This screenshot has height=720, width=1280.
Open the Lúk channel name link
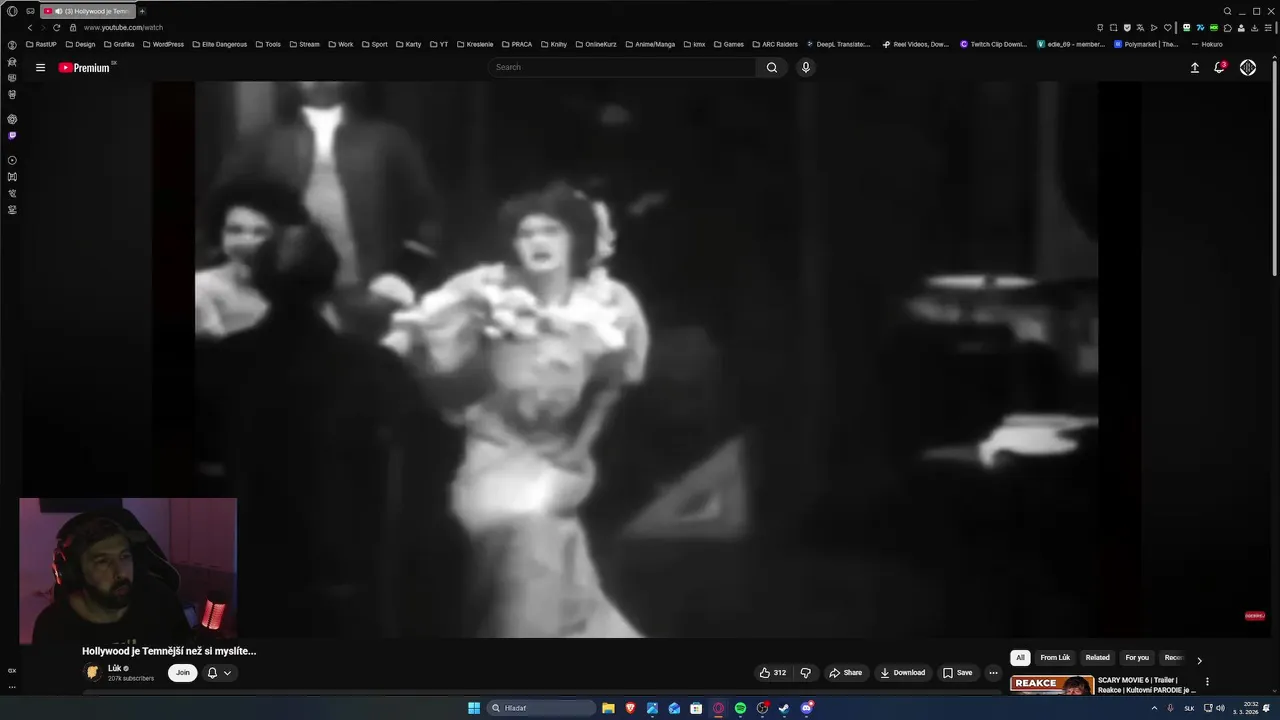114,668
